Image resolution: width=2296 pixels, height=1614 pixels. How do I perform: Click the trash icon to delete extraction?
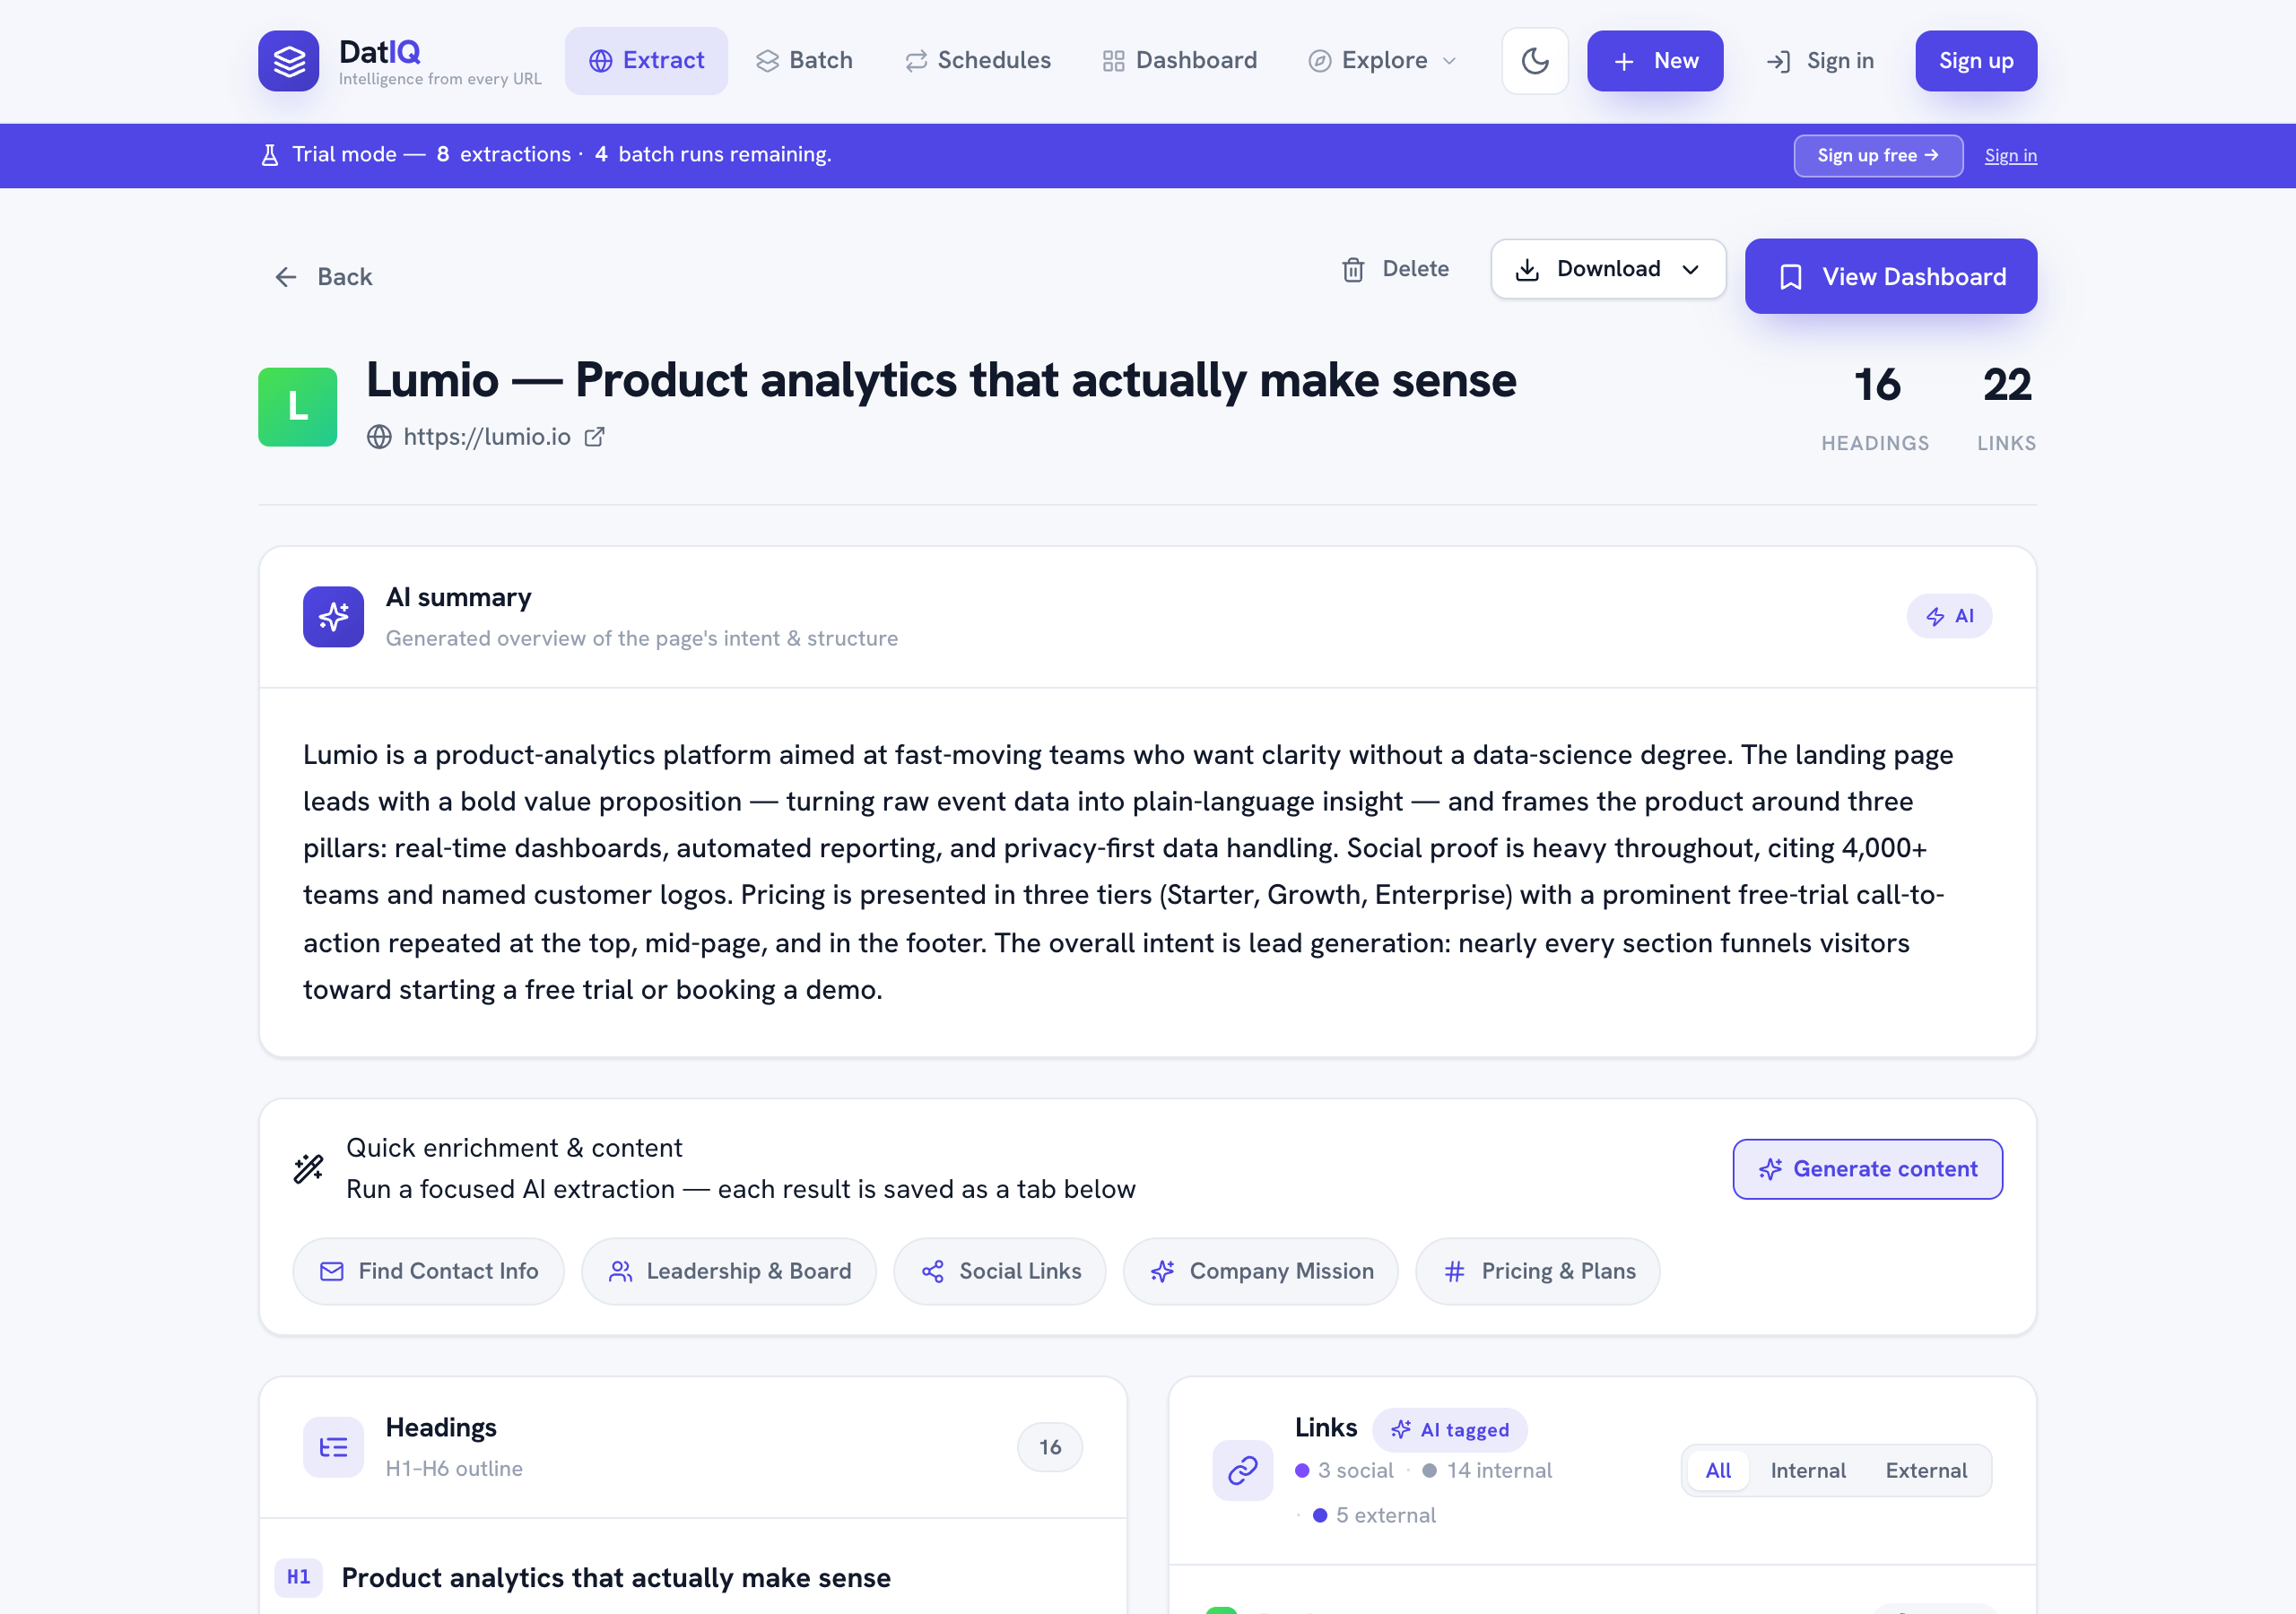tap(1352, 269)
